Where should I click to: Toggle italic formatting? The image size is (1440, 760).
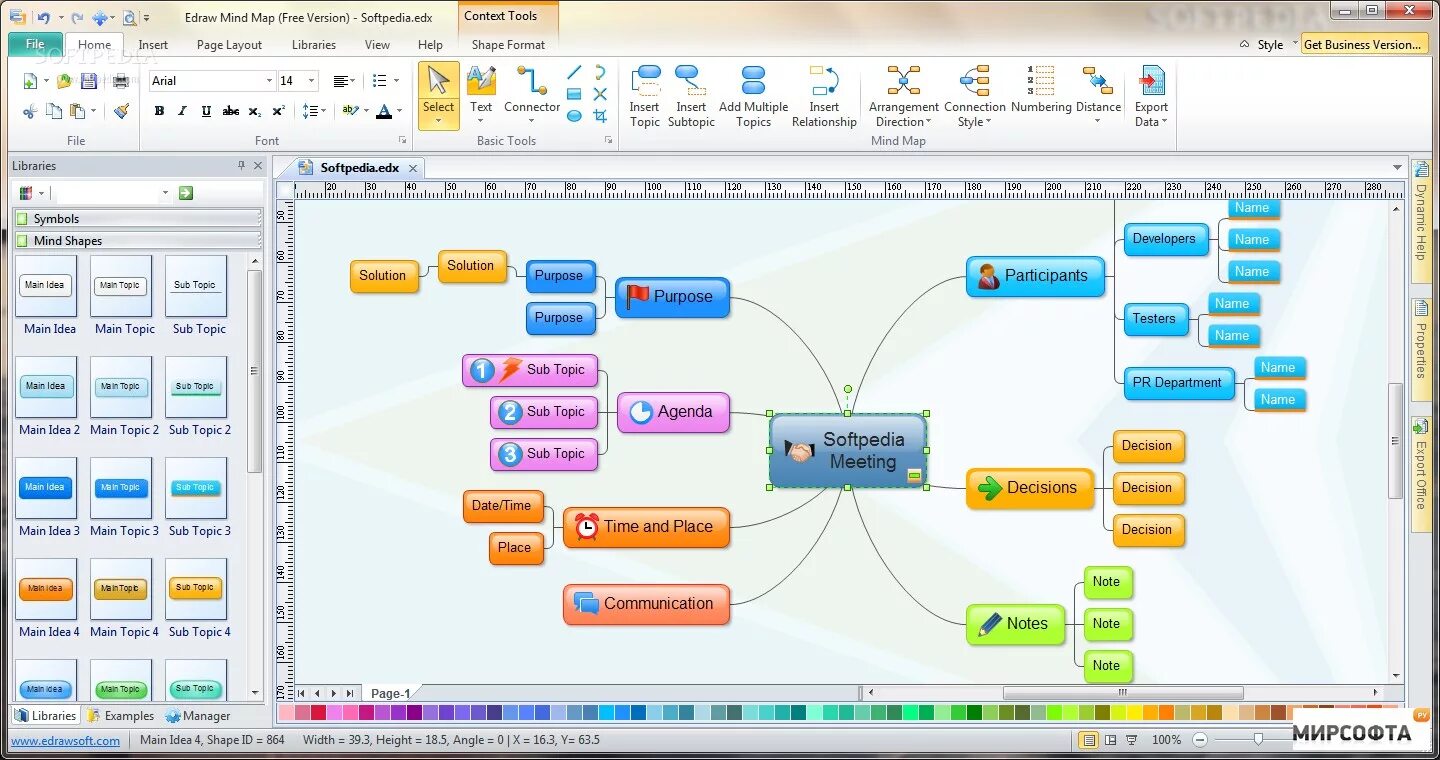182,111
